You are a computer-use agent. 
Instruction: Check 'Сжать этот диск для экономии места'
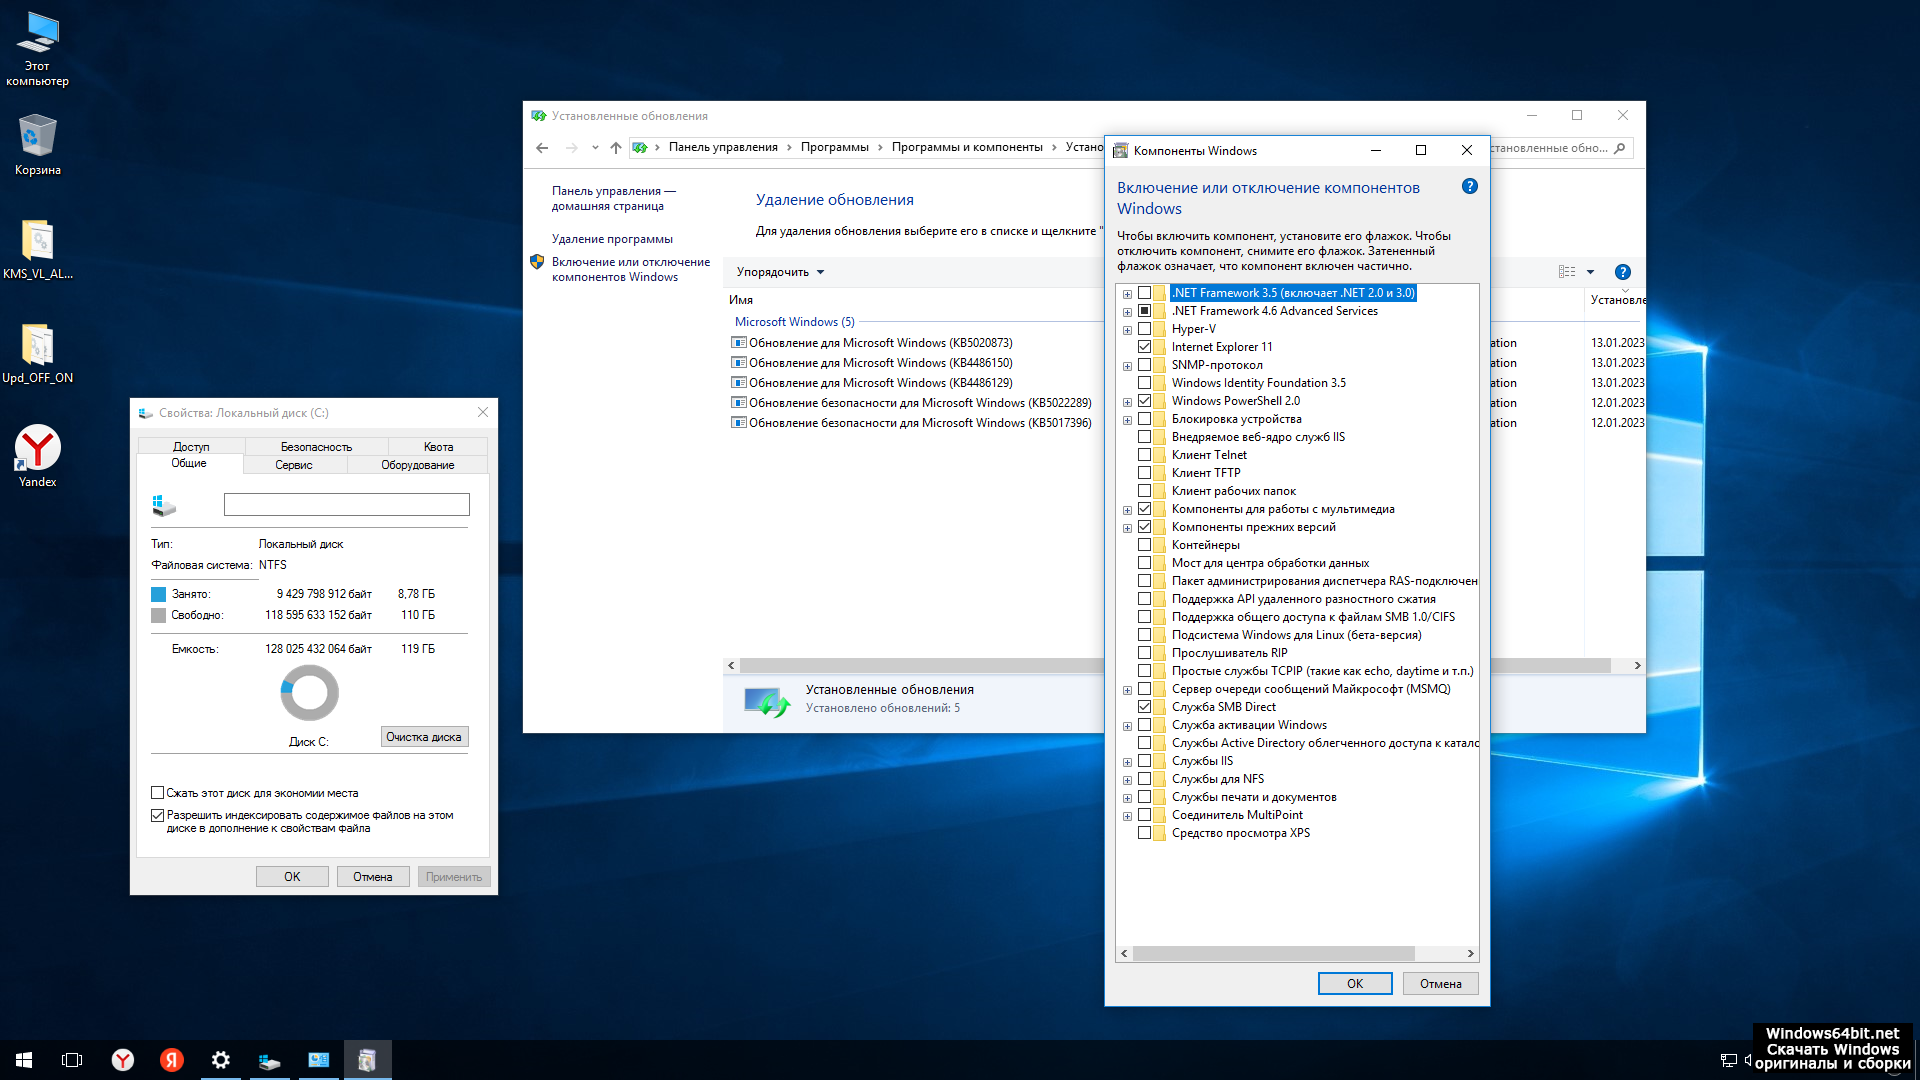coord(157,793)
